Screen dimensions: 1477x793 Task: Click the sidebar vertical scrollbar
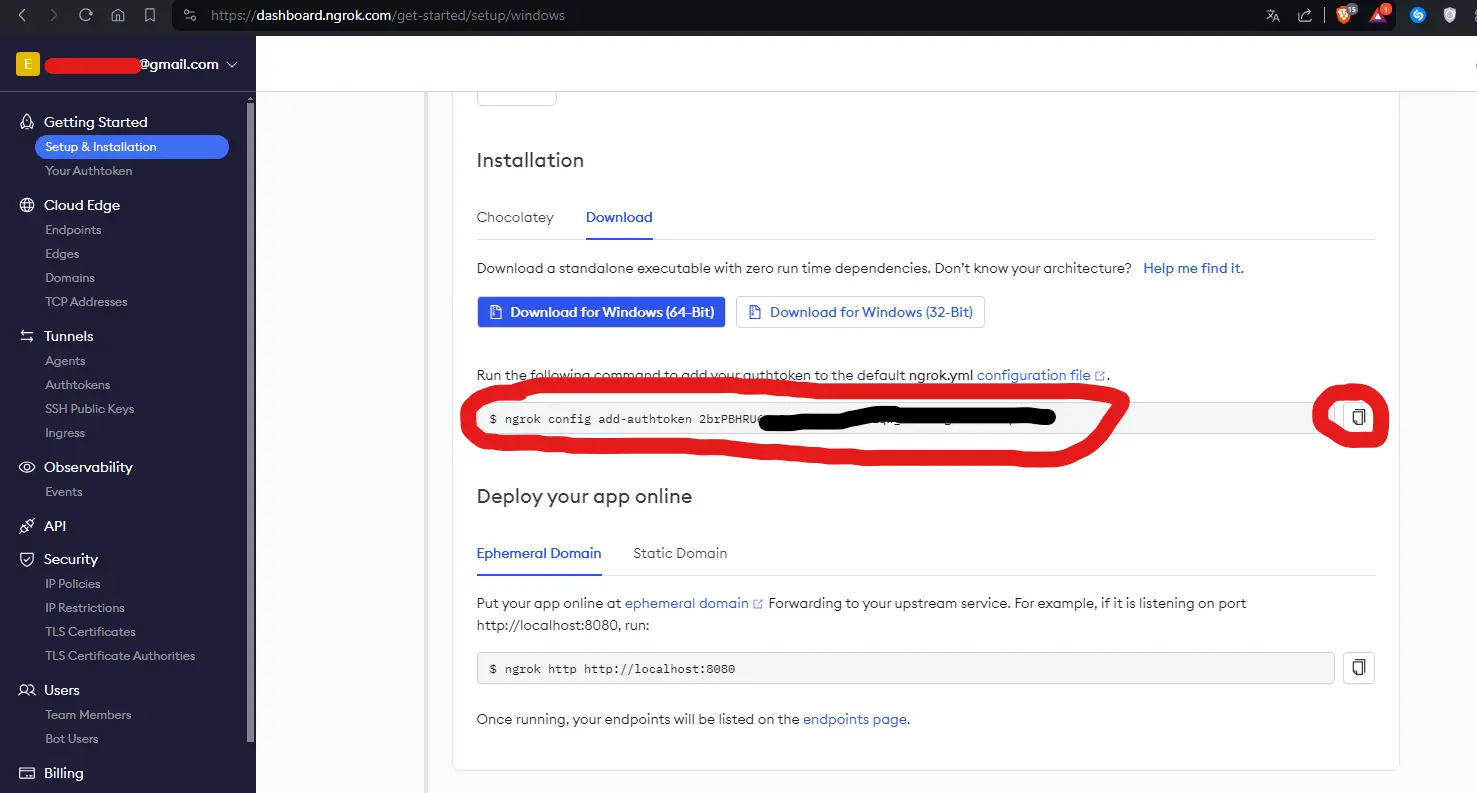pos(251,420)
